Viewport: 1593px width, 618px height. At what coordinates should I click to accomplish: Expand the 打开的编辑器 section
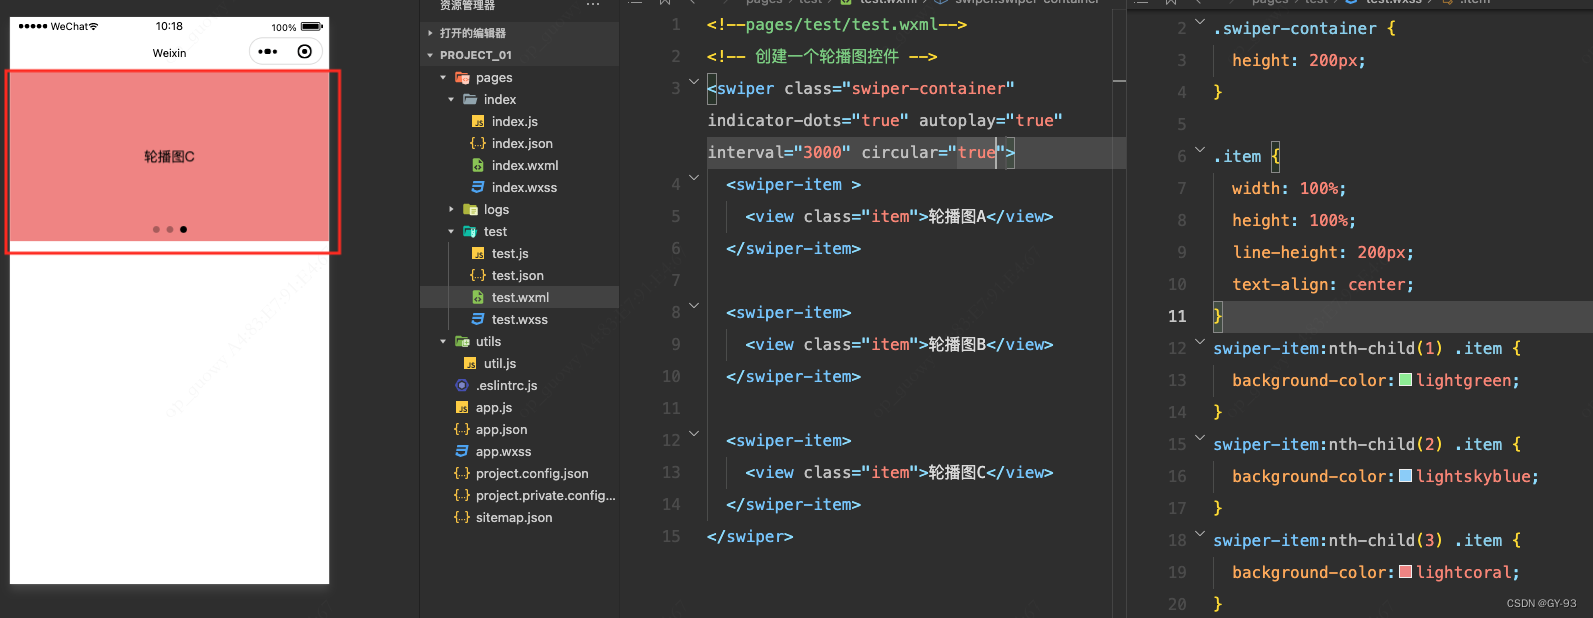coord(430,33)
